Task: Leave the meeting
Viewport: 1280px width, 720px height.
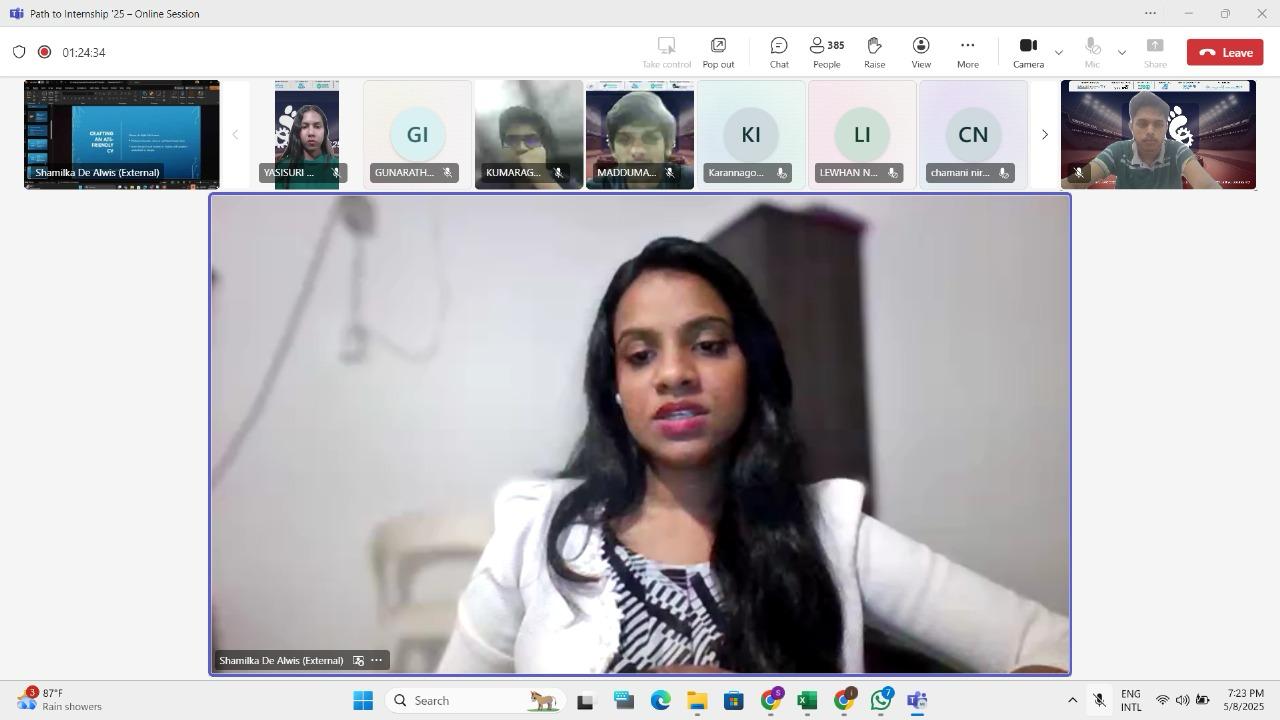Action: (x=1225, y=52)
